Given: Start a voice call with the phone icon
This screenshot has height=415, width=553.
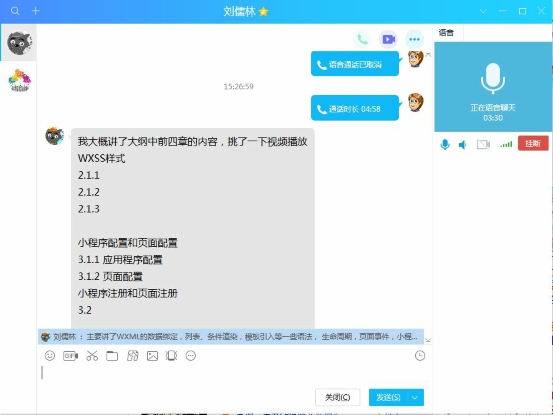Looking at the screenshot, I should [x=363, y=39].
